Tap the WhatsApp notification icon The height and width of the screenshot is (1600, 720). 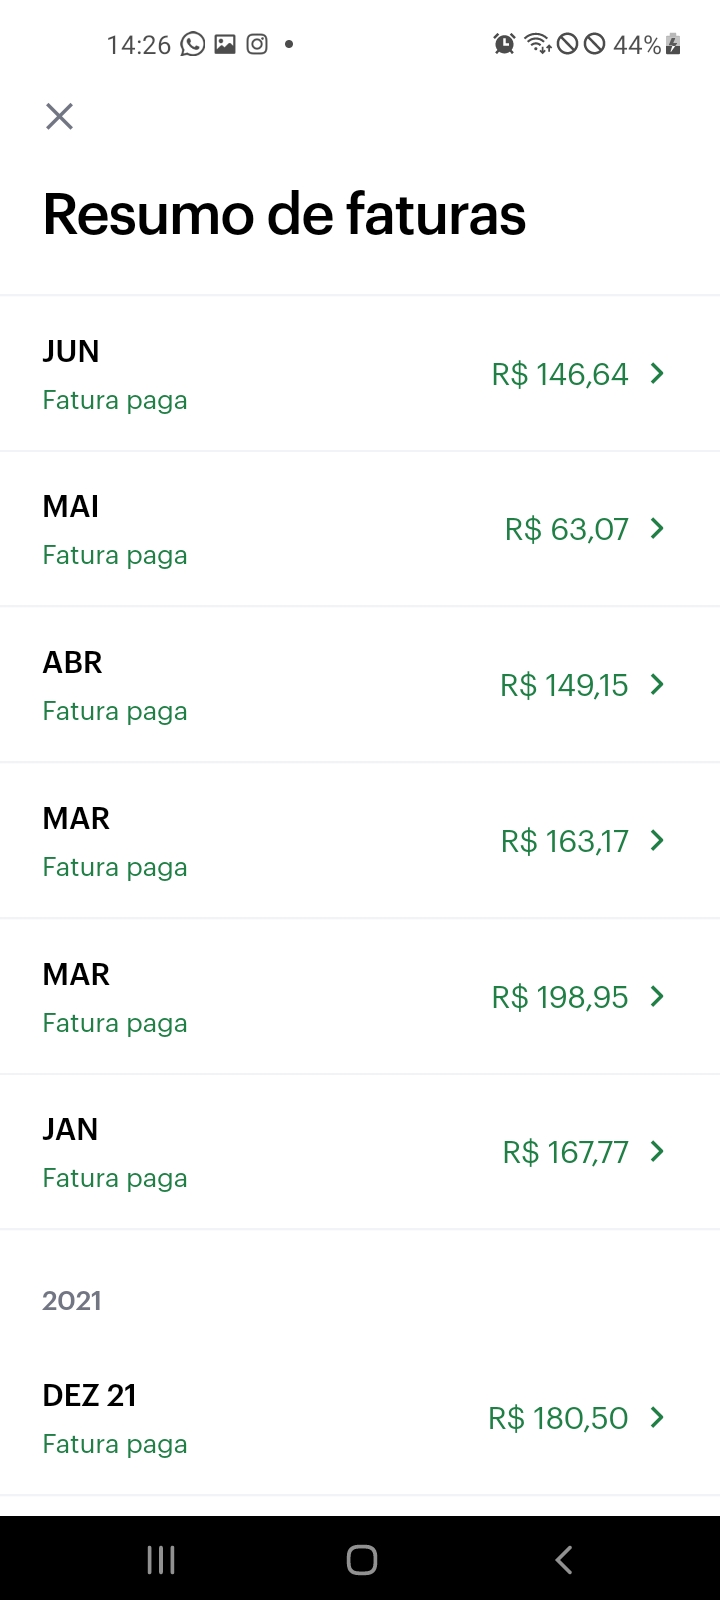(x=192, y=44)
